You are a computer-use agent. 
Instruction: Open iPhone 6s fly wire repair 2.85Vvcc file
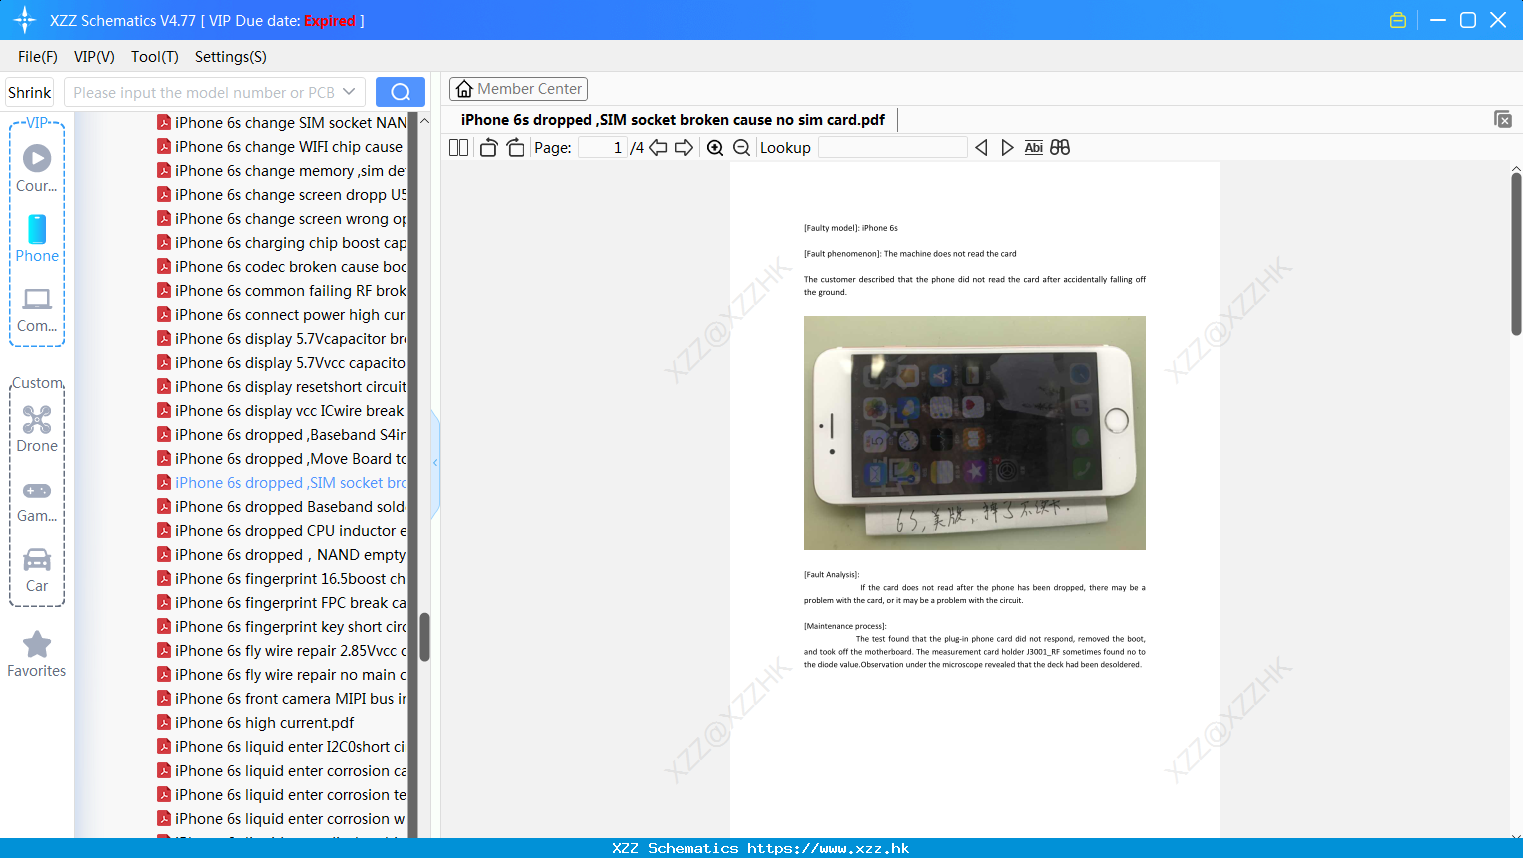(x=281, y=651)
